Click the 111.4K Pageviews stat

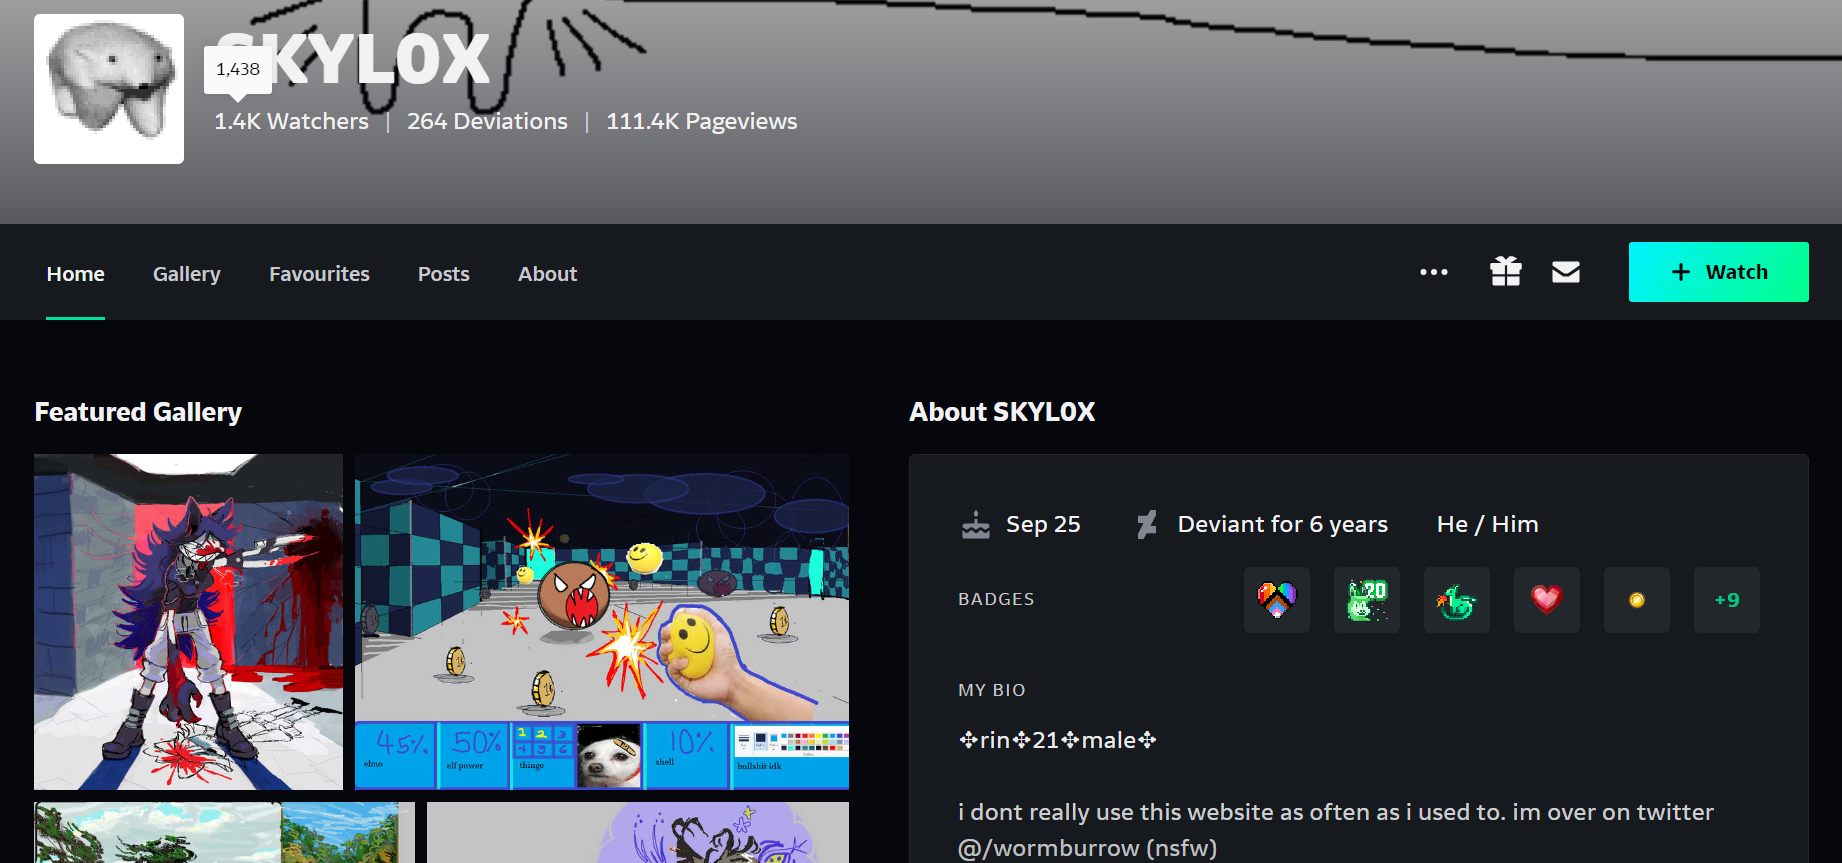click(701, 121)
